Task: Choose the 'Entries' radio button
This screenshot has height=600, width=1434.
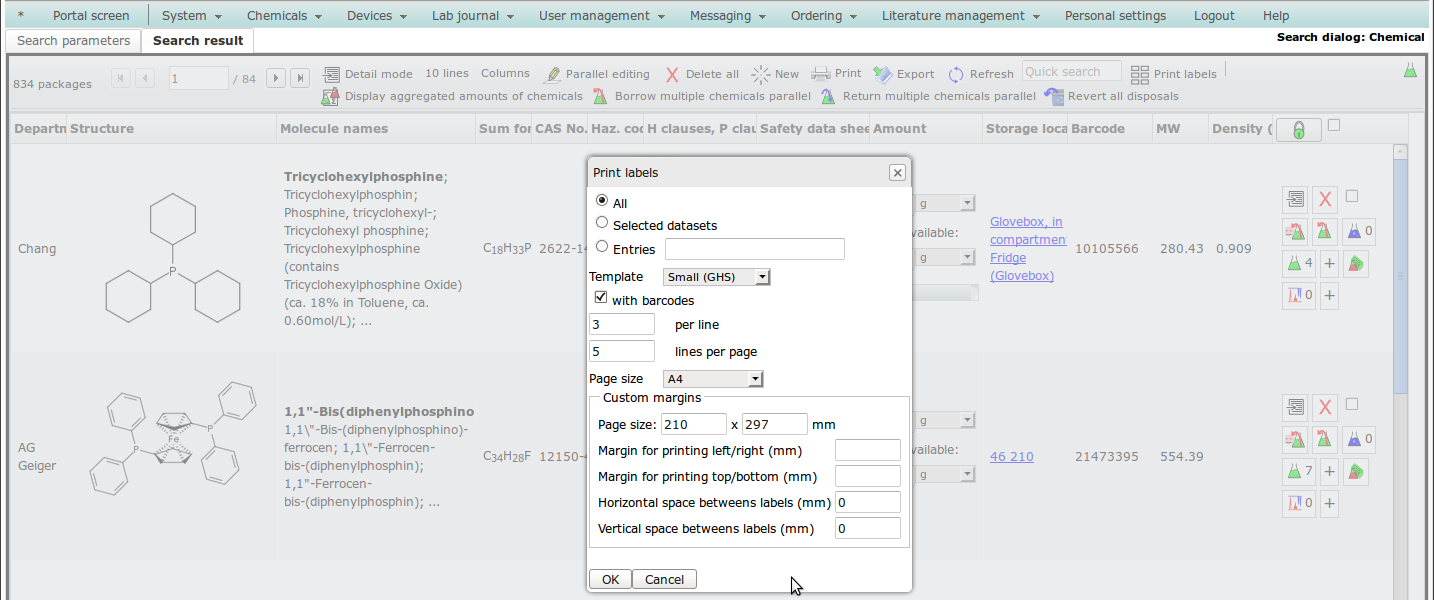Action: point(602,247)
